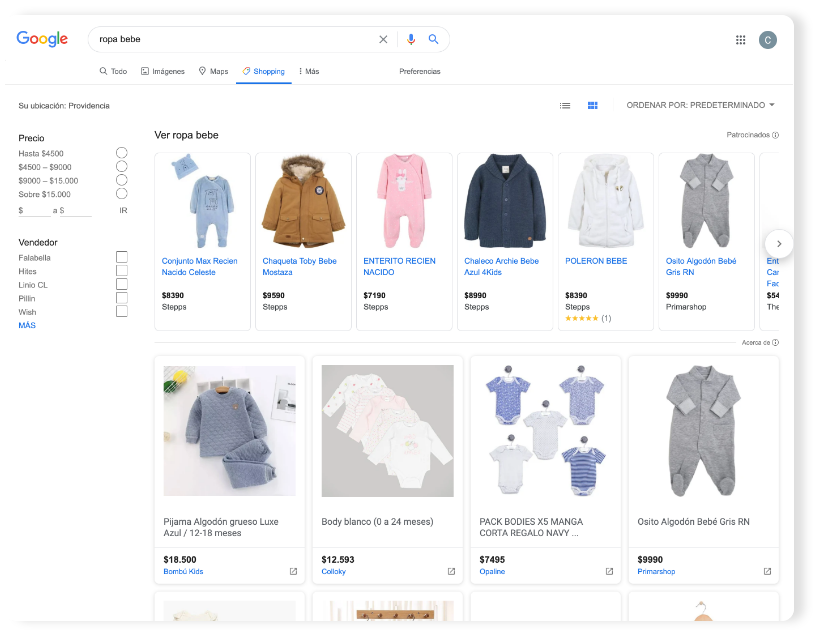Viewport: 819px width, 636px height.
Task: Open the 'Ordenar por' sort dropdown
Action: click(x=700, y=105)
